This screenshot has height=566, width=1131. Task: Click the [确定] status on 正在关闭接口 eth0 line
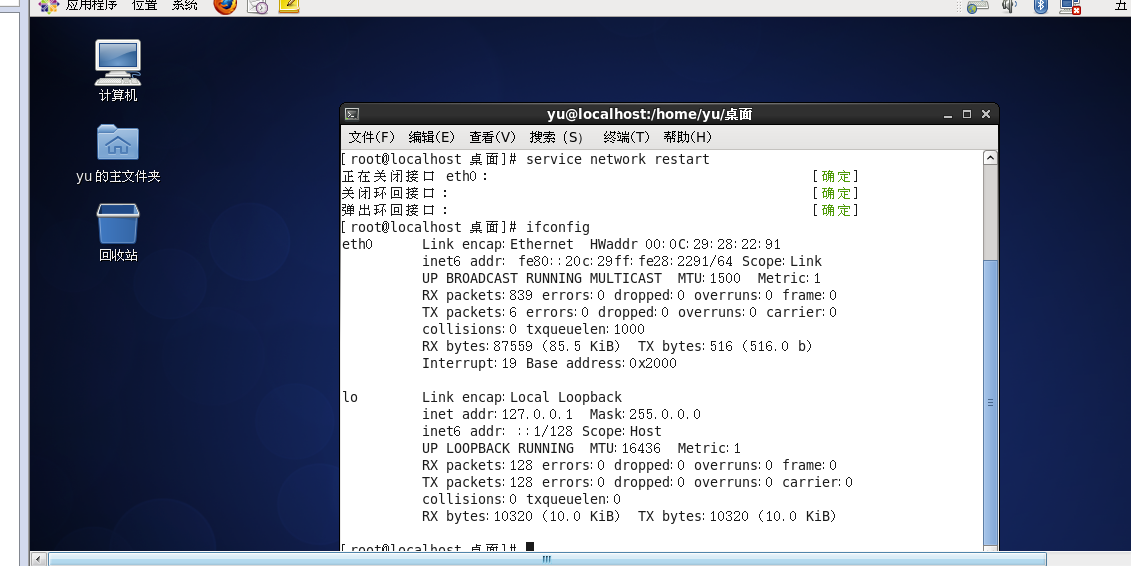[835, 177]
